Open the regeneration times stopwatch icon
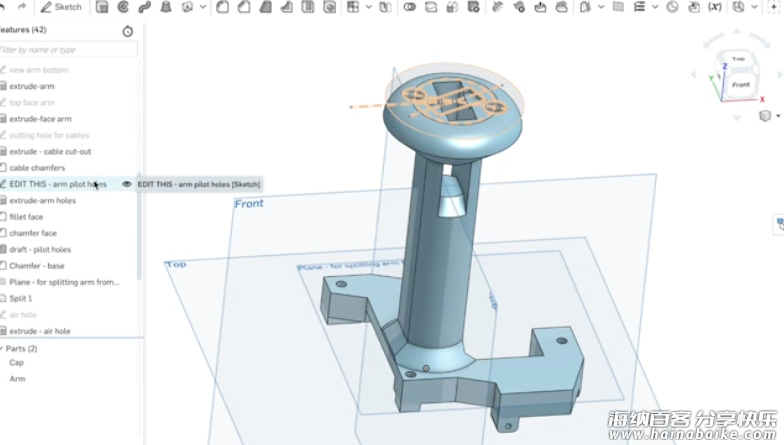784x445 pixels. click(128, 31)
